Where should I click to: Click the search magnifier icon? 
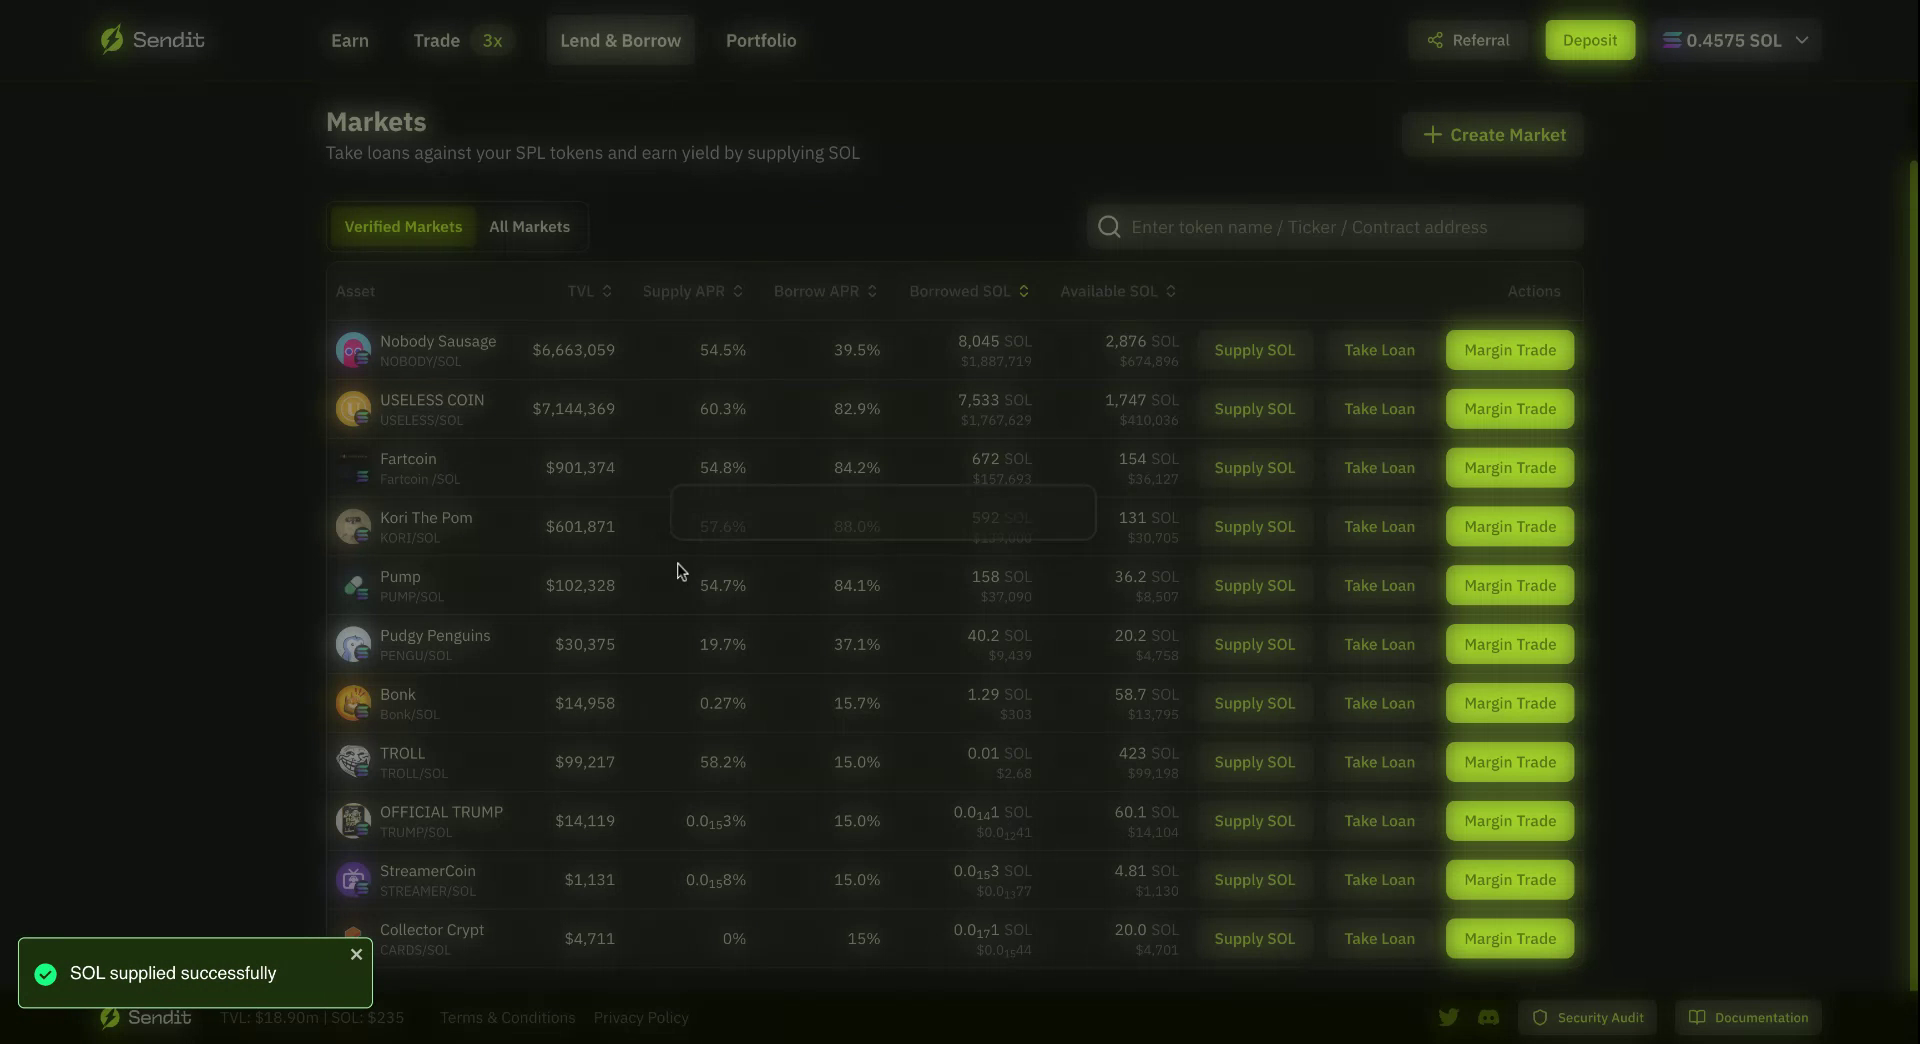[1110, 227]
